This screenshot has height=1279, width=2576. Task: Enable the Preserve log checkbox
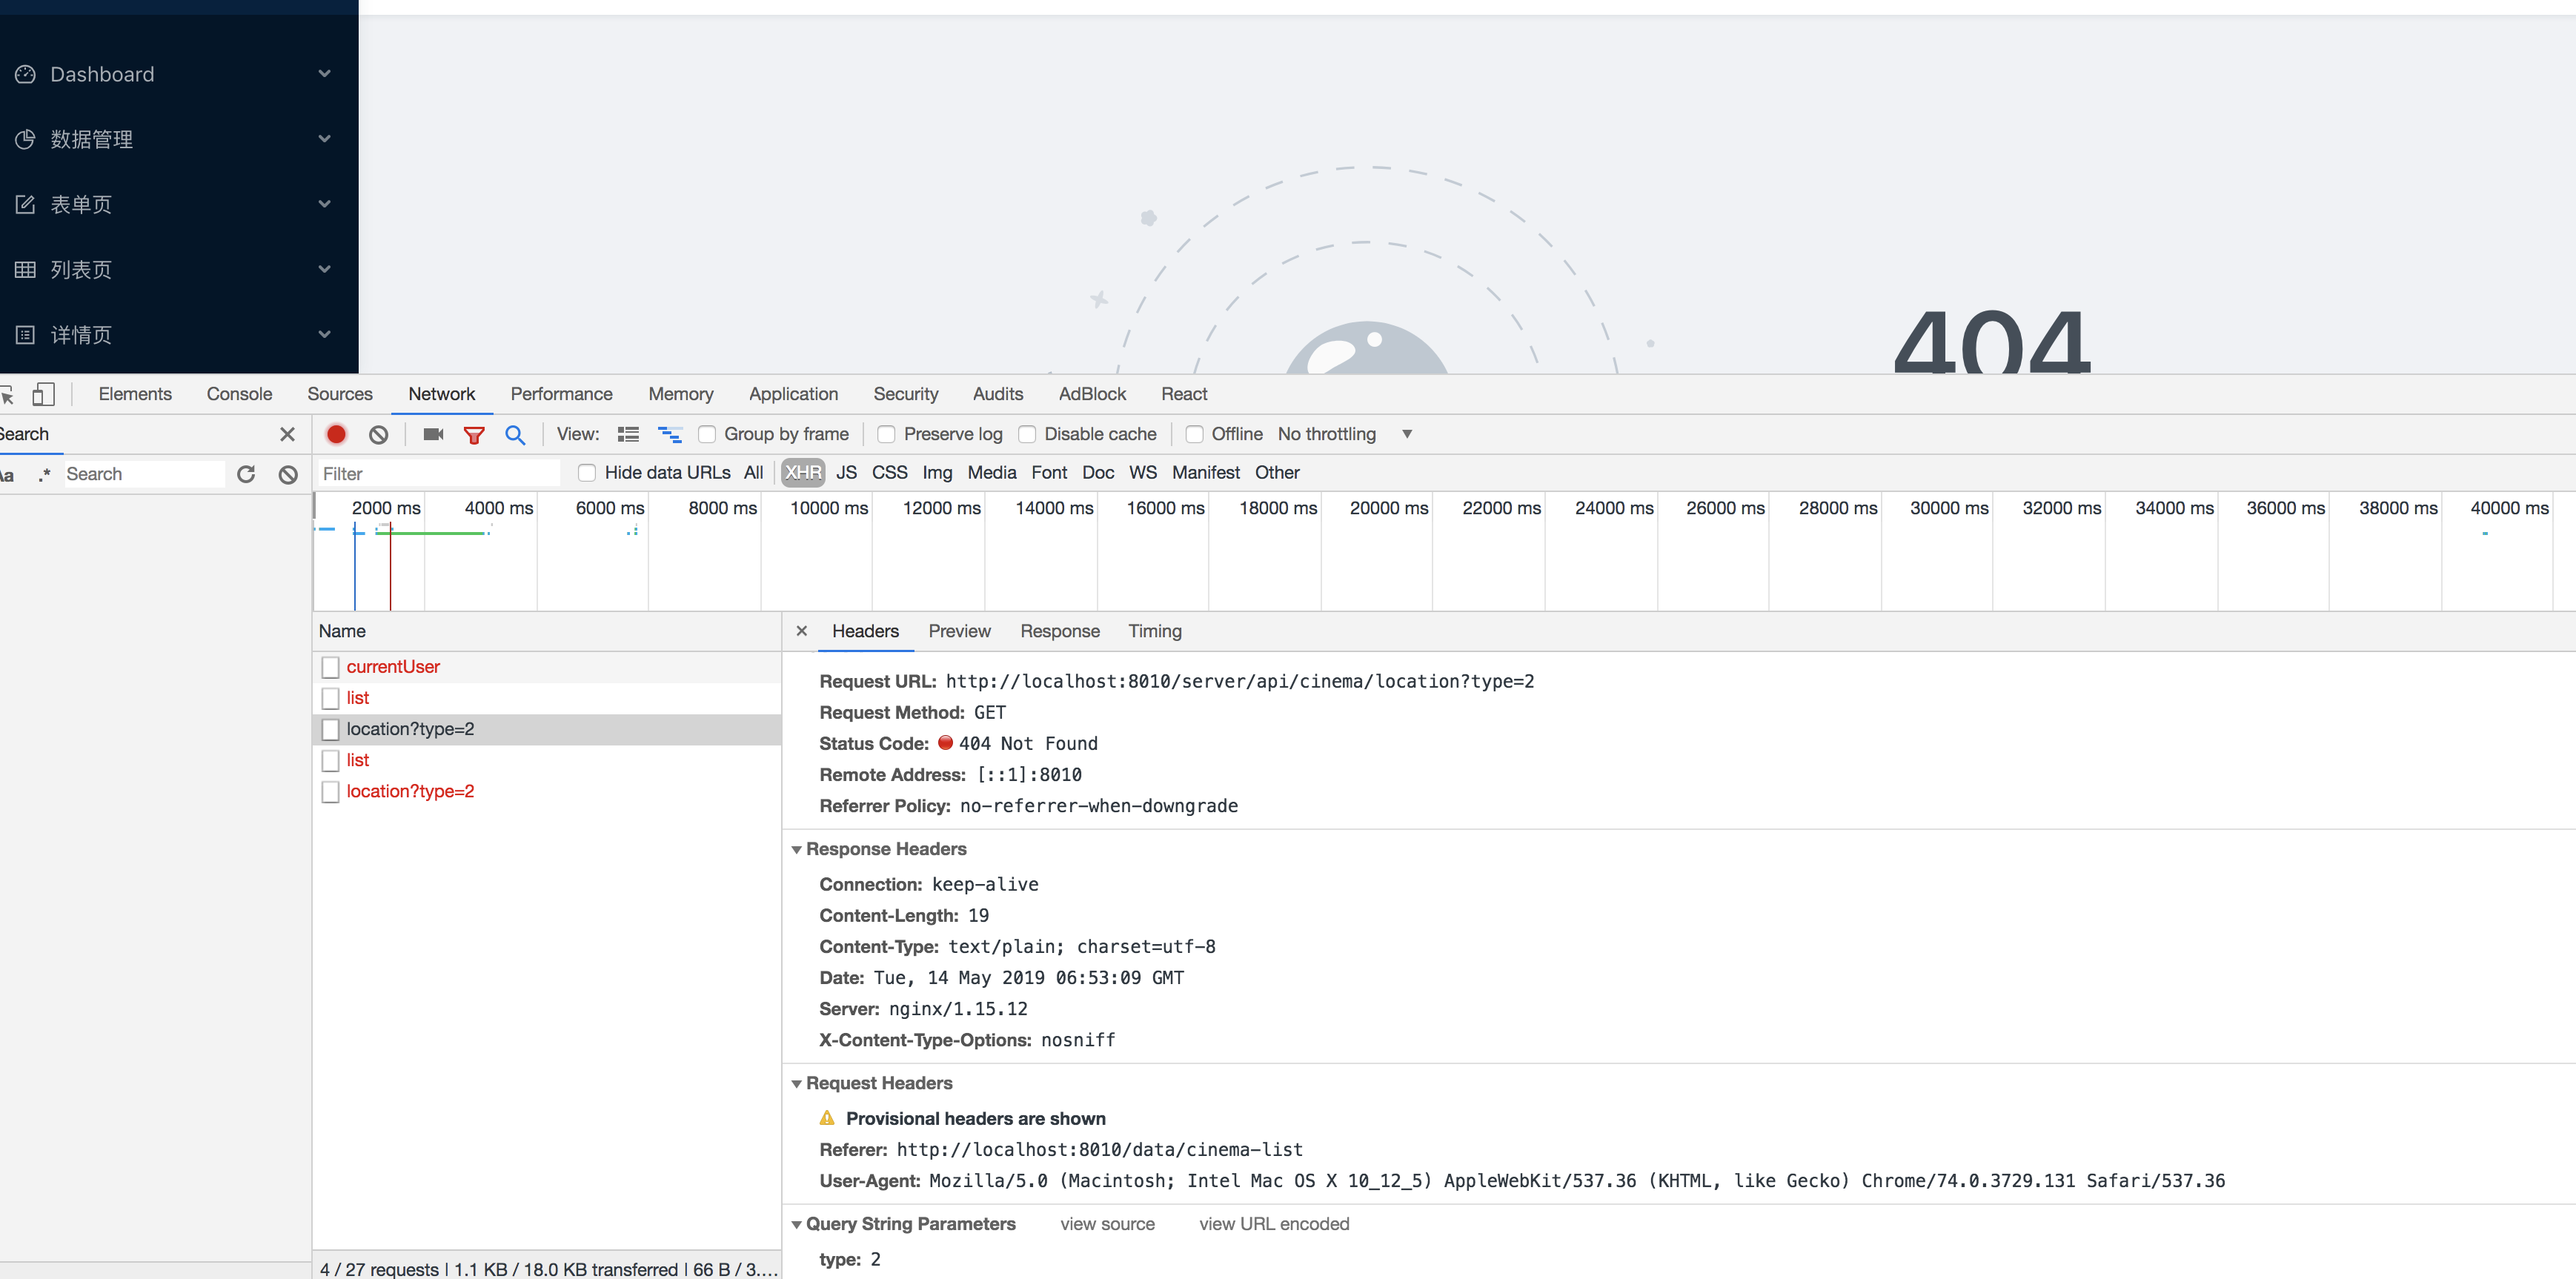pos(886,434)
